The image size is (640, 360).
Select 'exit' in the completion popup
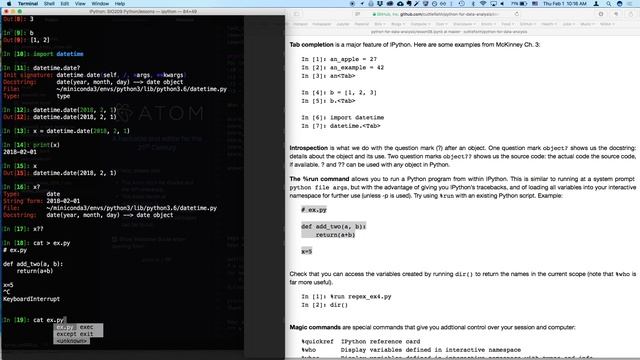click(87, 334)
